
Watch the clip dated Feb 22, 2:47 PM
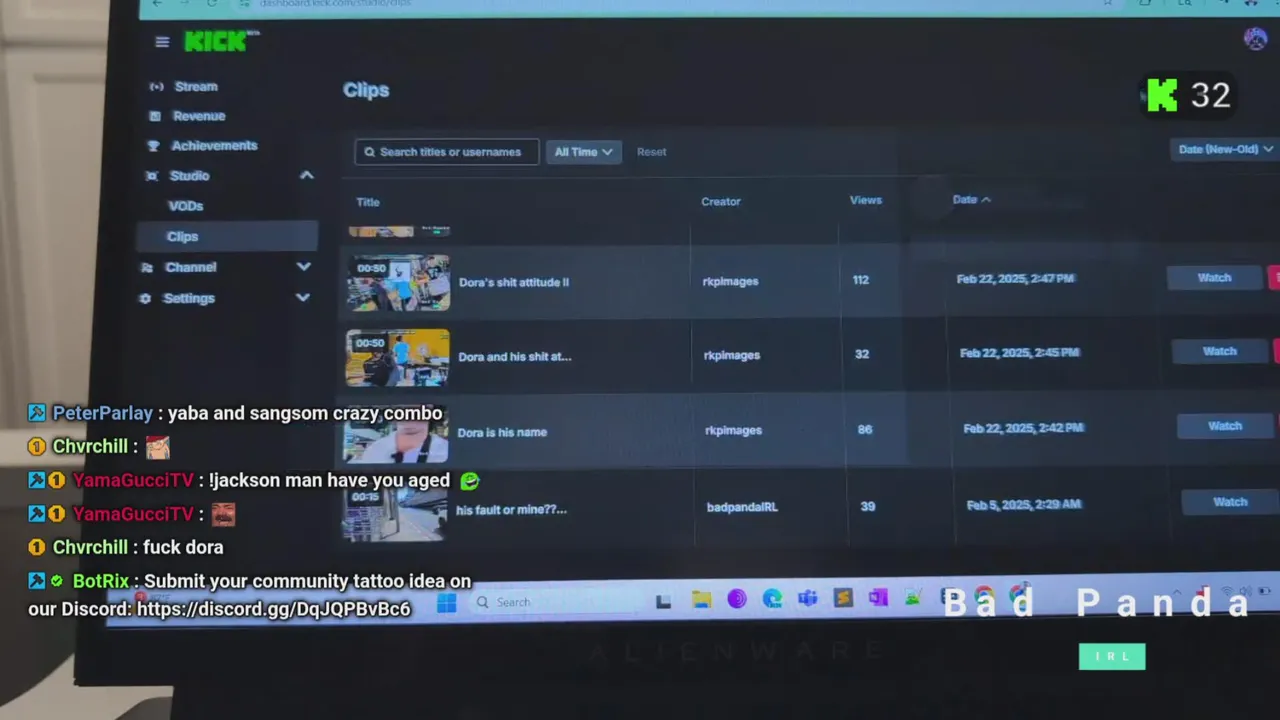tap(1214, 278)
